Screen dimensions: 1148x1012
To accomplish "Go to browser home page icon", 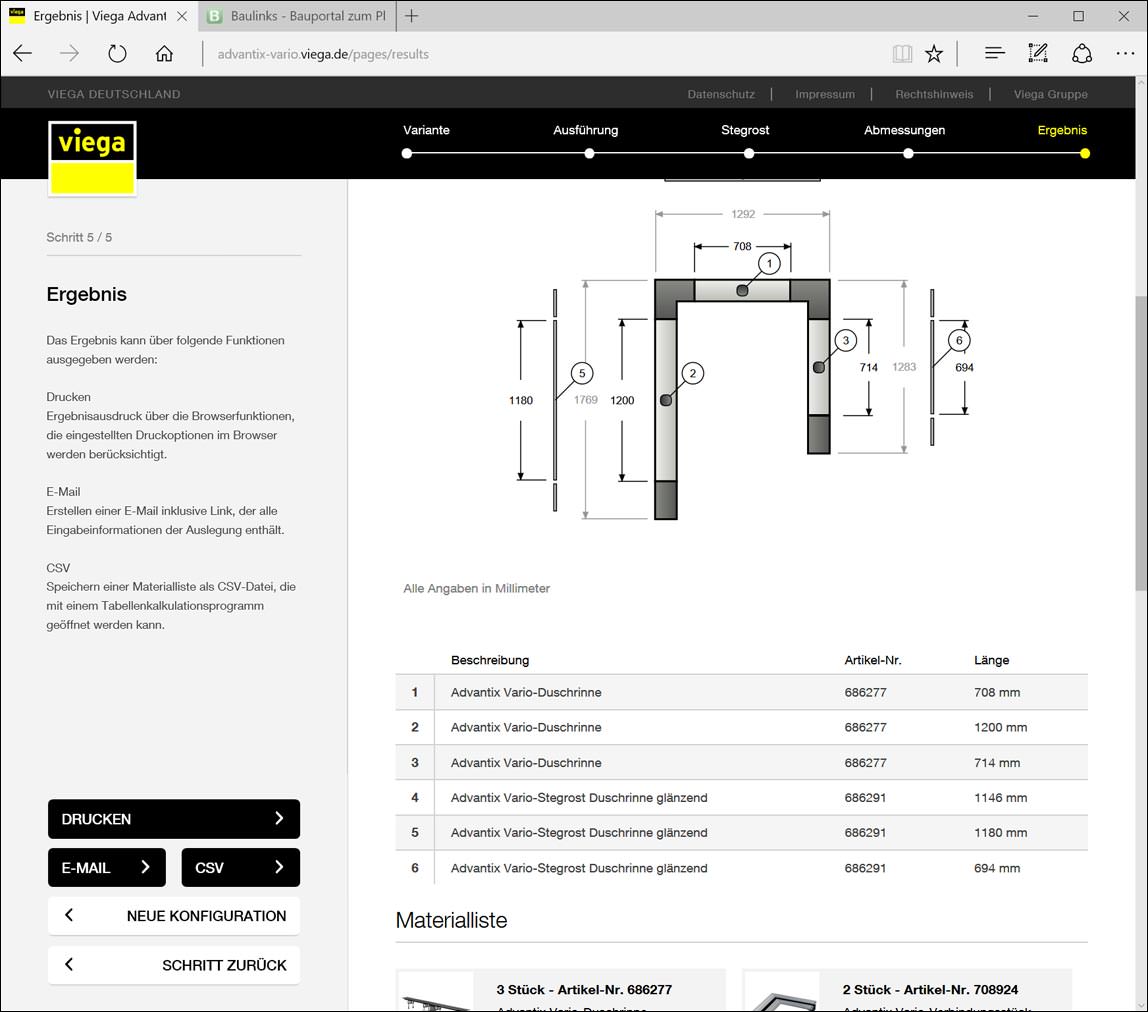I will tap(165, 53).
